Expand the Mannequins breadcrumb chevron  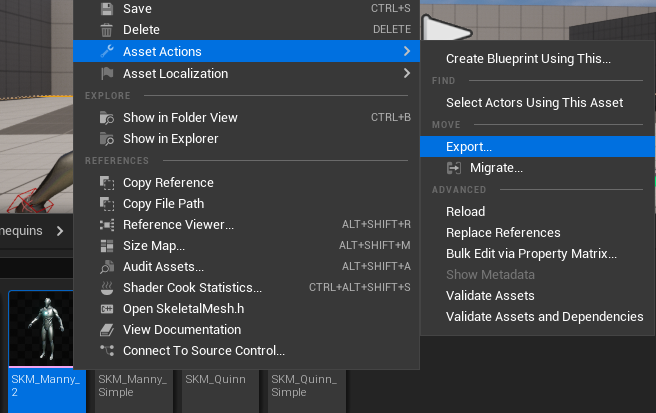[60, 231]
